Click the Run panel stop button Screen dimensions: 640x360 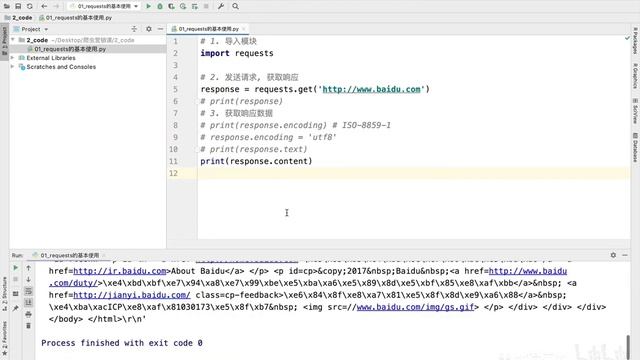[x=16, y=279]
